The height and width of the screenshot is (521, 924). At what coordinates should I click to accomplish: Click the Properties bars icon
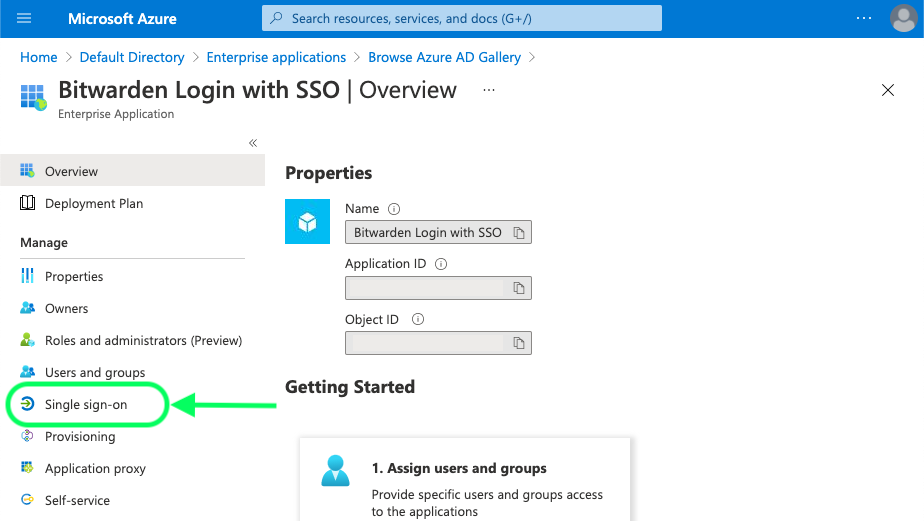[27, 276]
